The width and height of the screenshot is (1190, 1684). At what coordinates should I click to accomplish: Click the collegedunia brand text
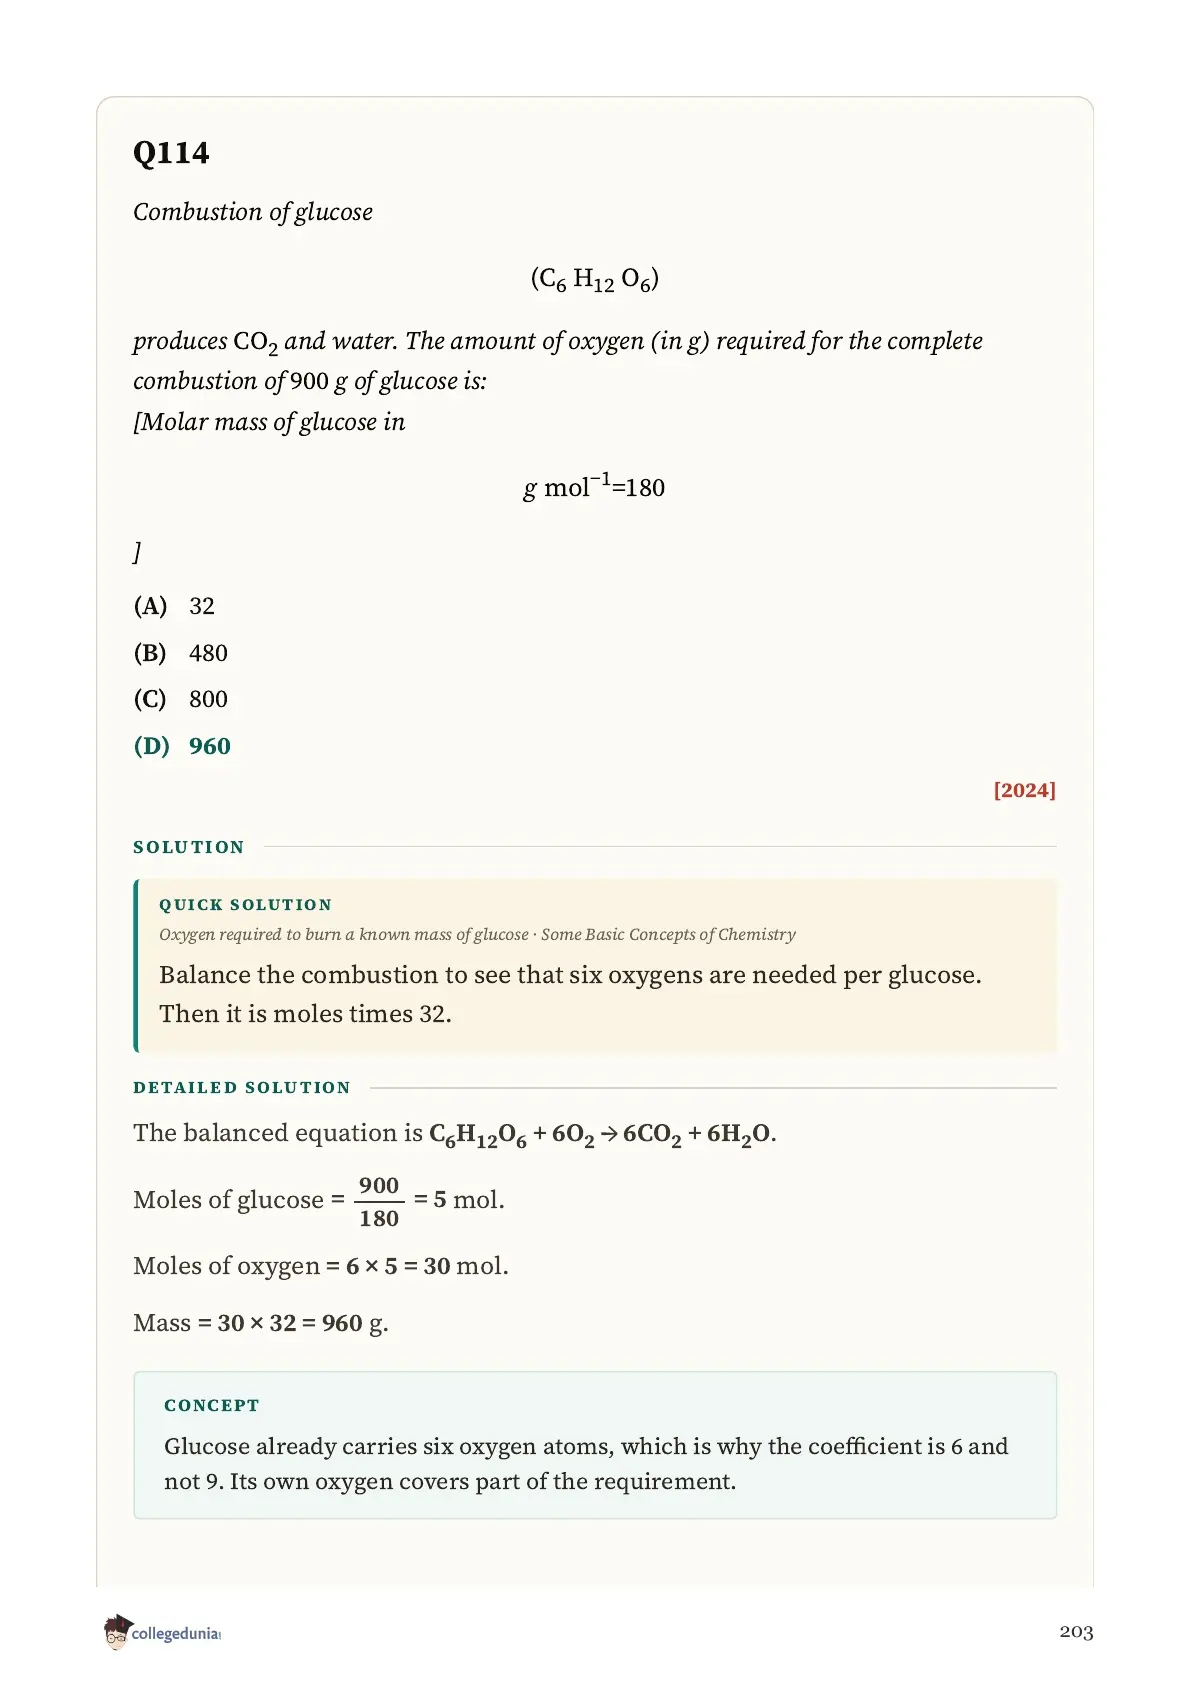click(x=176, y=1633)
